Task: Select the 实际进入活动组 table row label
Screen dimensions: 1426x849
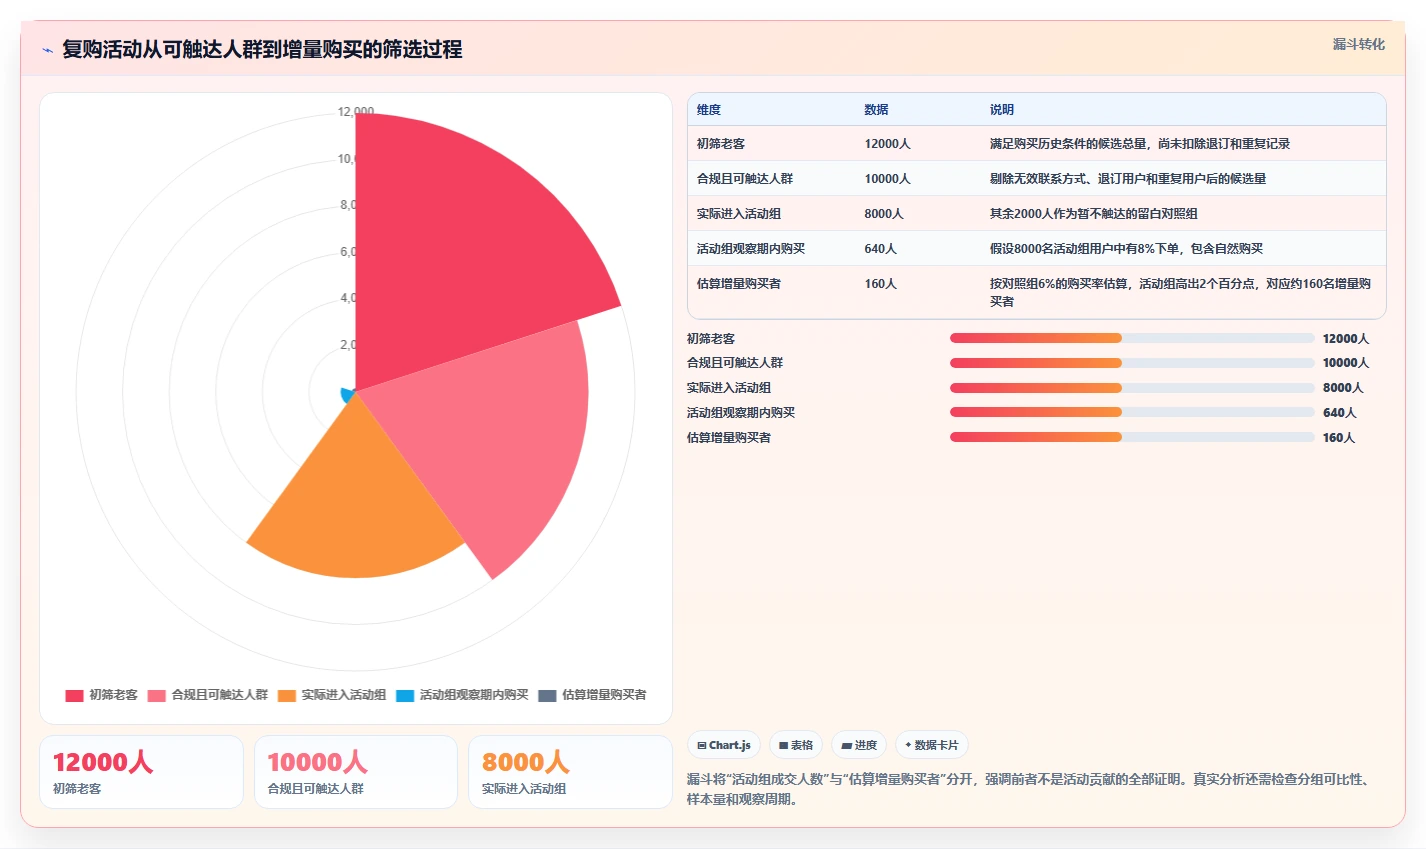Action: point(739,214)
